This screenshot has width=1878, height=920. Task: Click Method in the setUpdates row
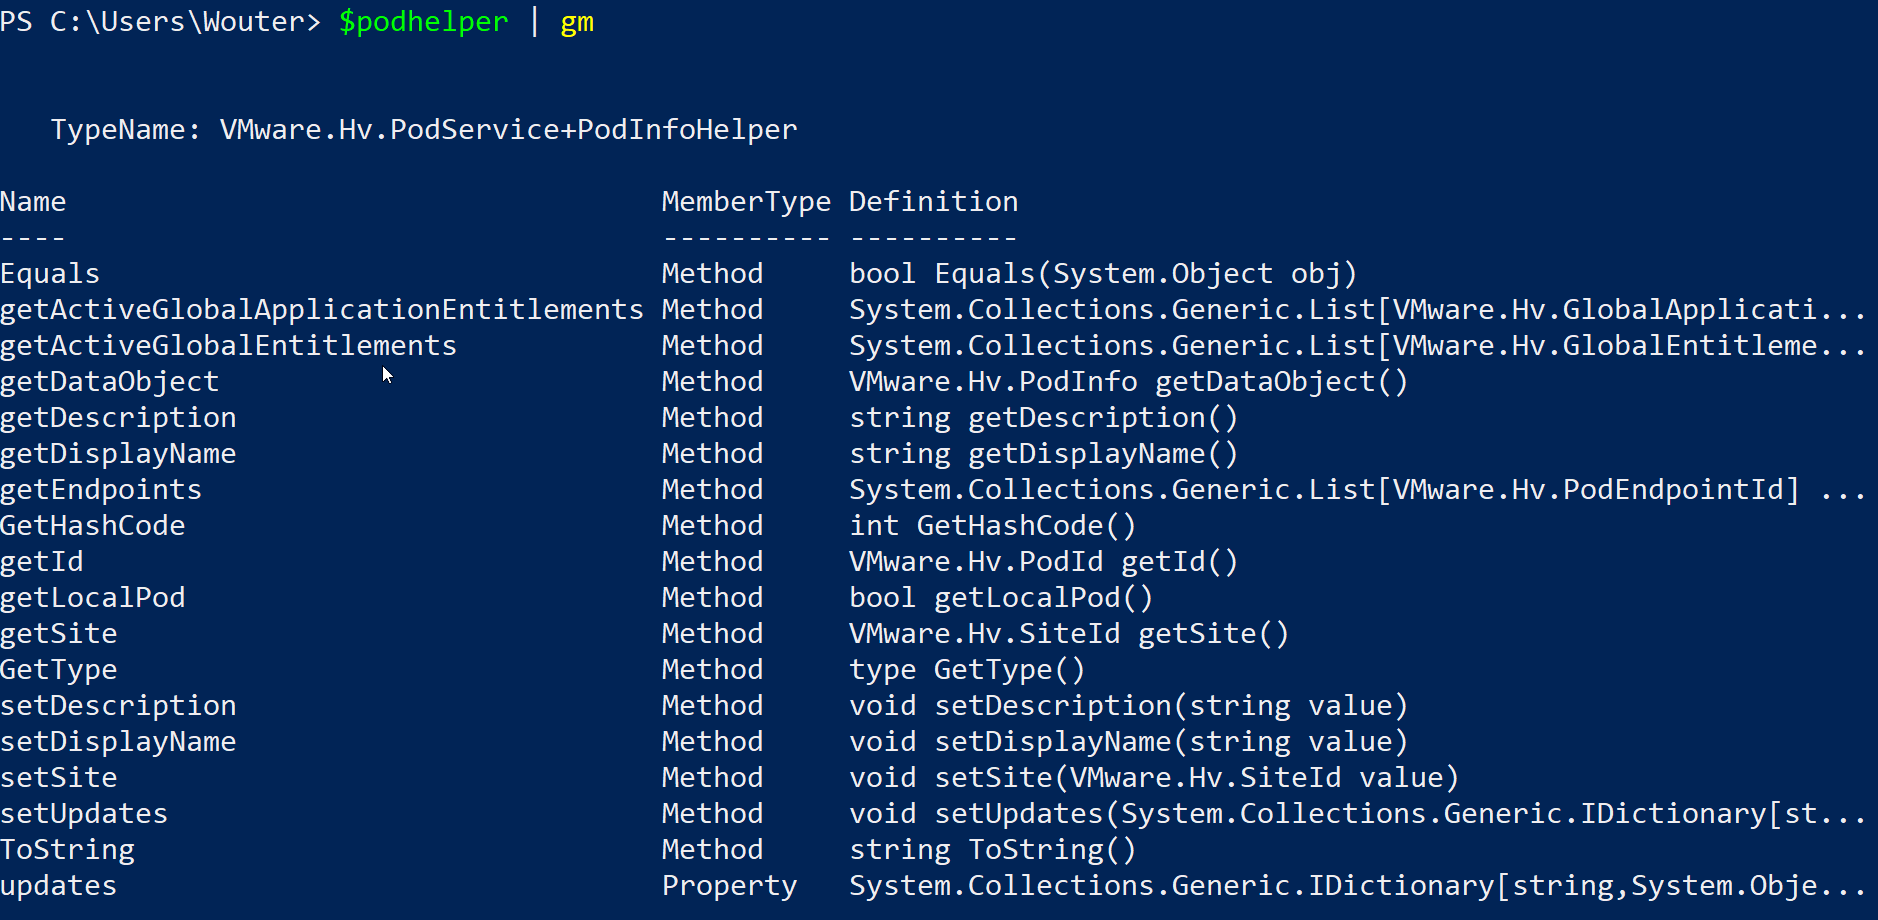point(712,814)
